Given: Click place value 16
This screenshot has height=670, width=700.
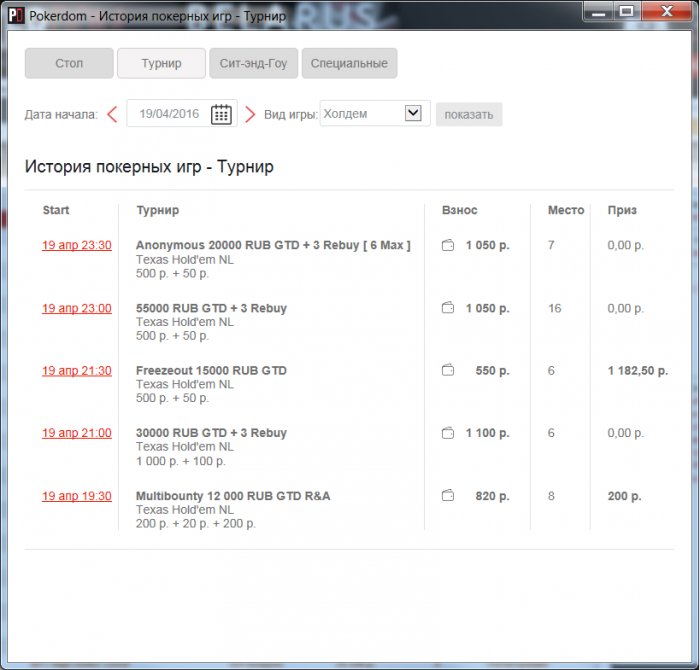Looking at the screenshot, I should point(554,308).
